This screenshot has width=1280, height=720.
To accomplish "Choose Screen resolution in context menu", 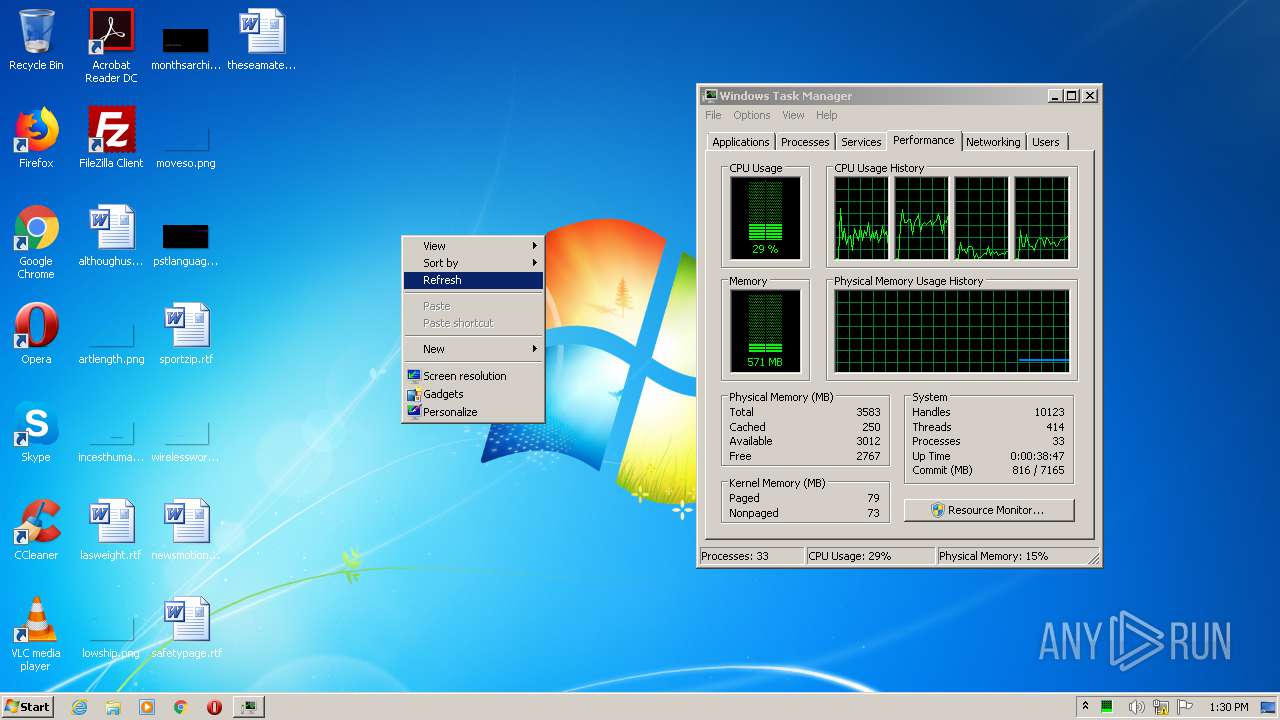I will pyautogui.click(x=473, y=376).
